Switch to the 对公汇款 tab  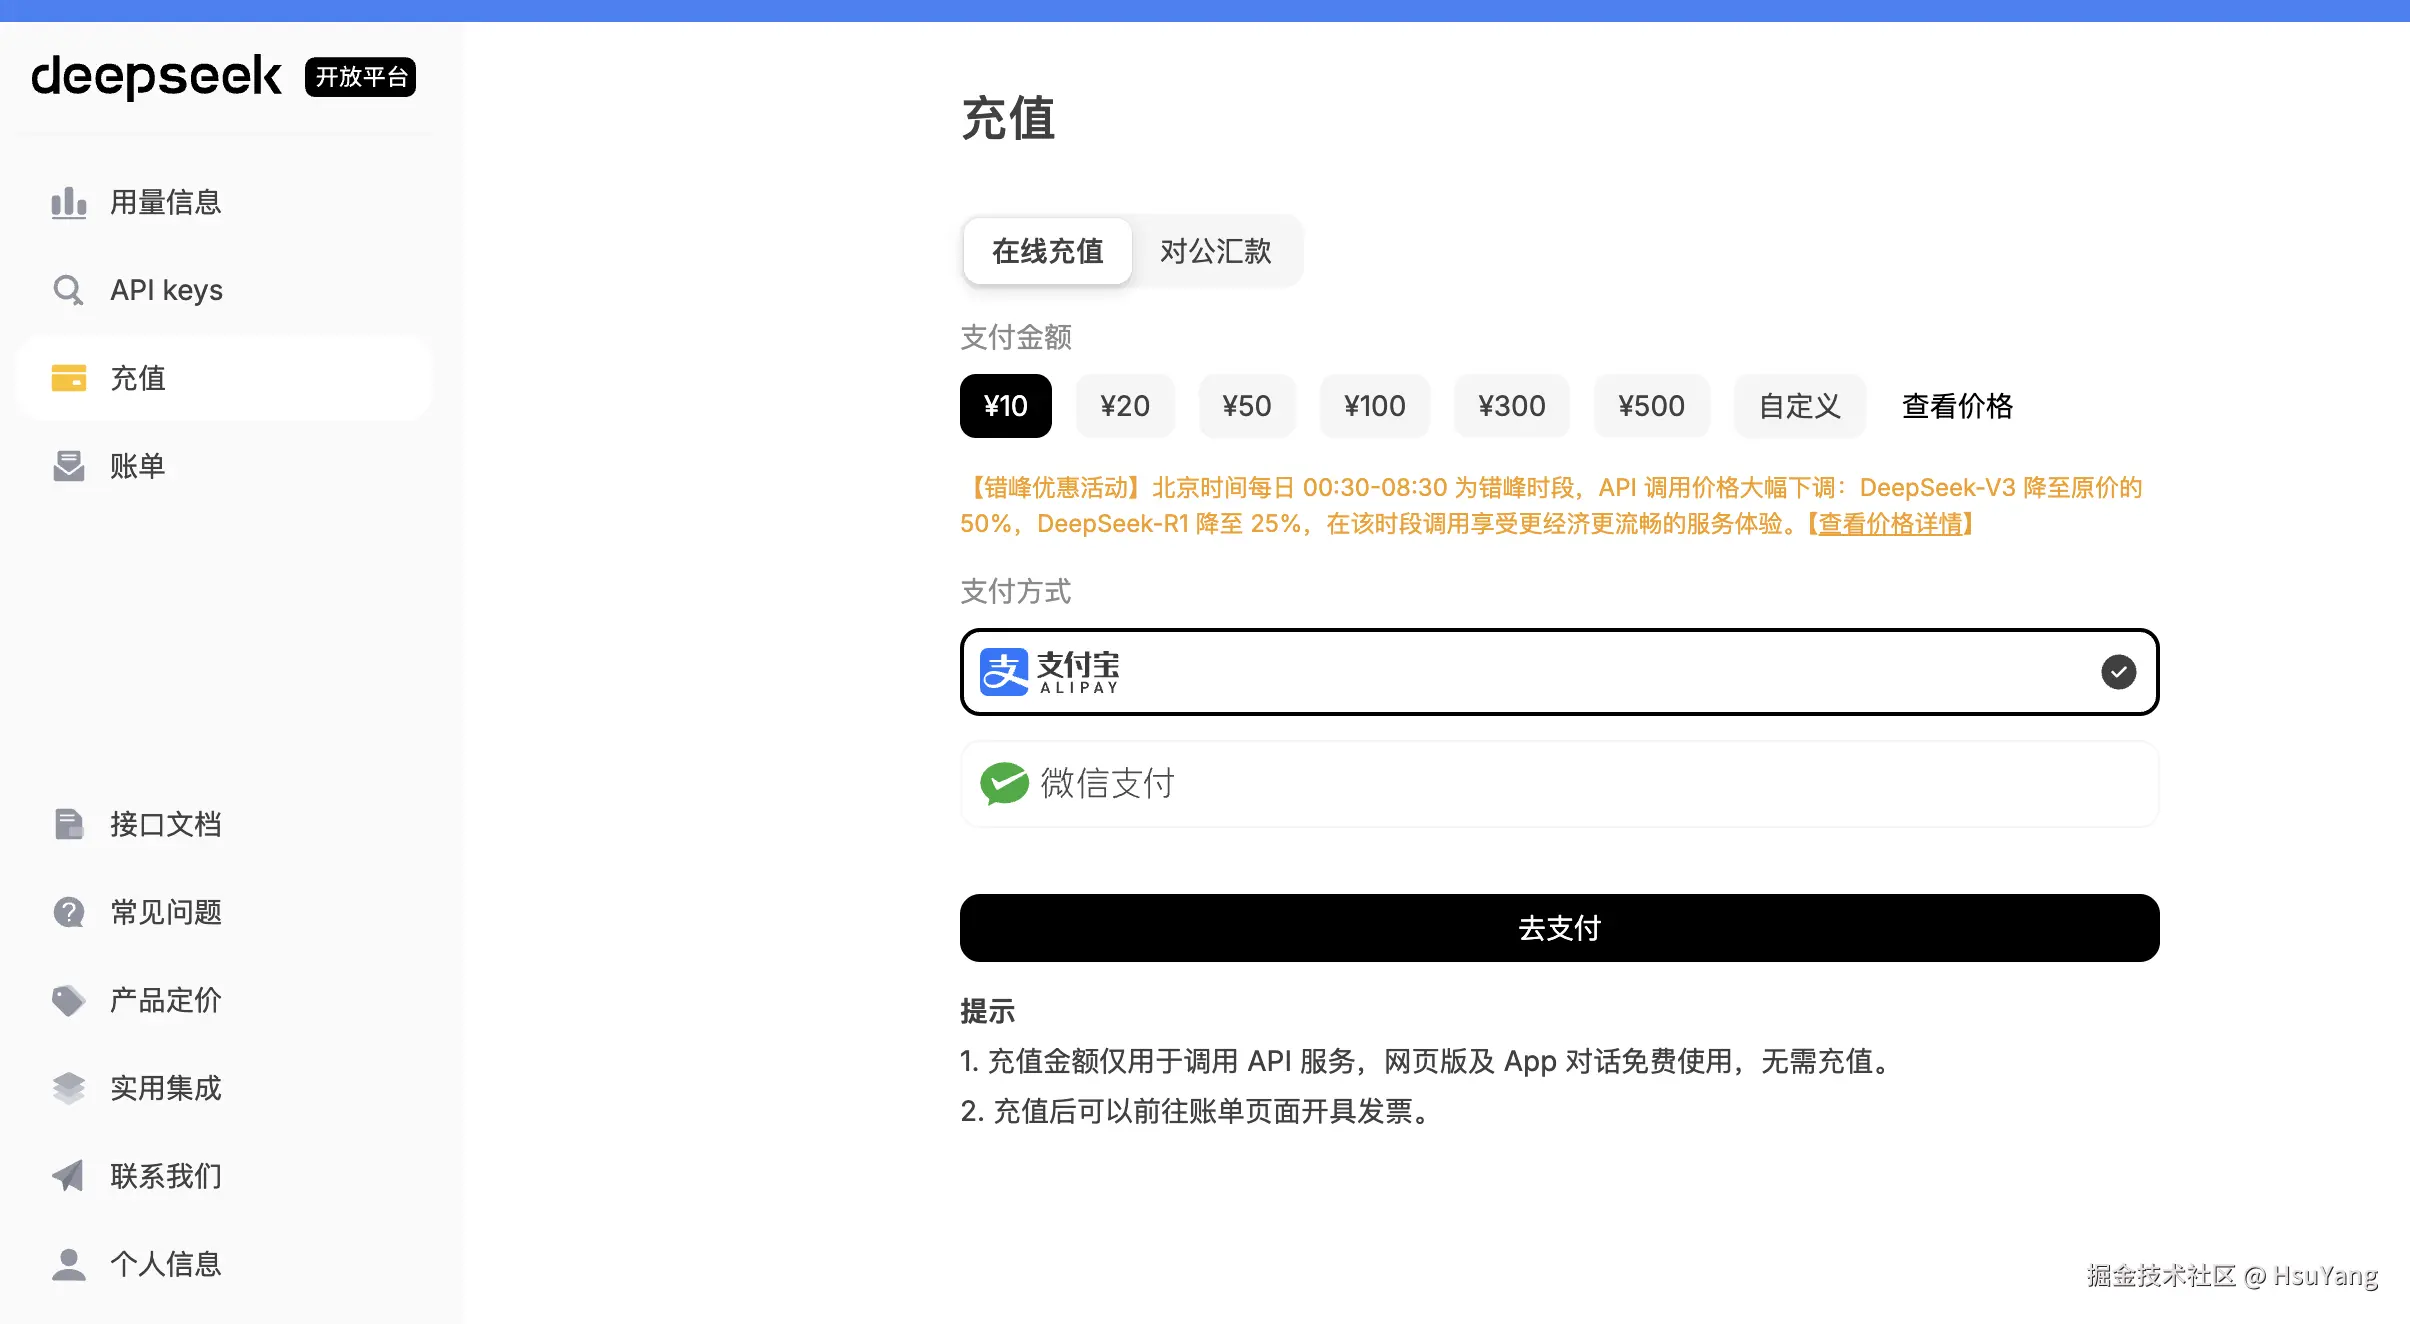pyautogui.click(x=1215, y=251)
